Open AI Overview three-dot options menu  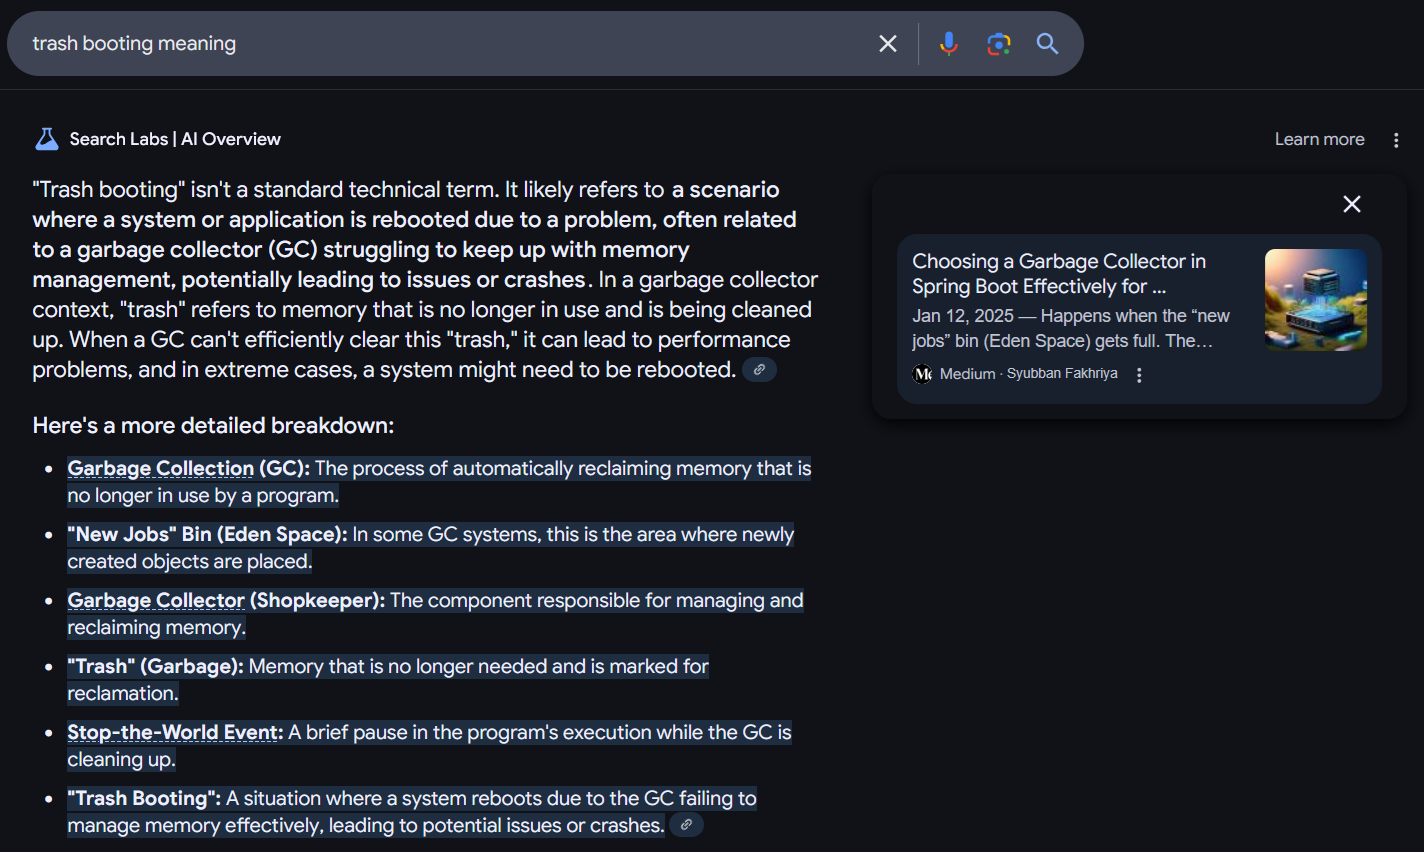[1396, 140]
